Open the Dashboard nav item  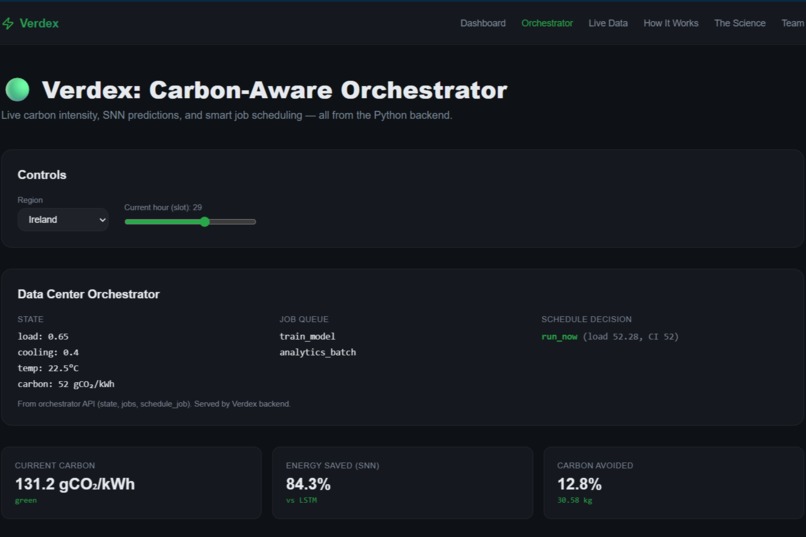483,23
